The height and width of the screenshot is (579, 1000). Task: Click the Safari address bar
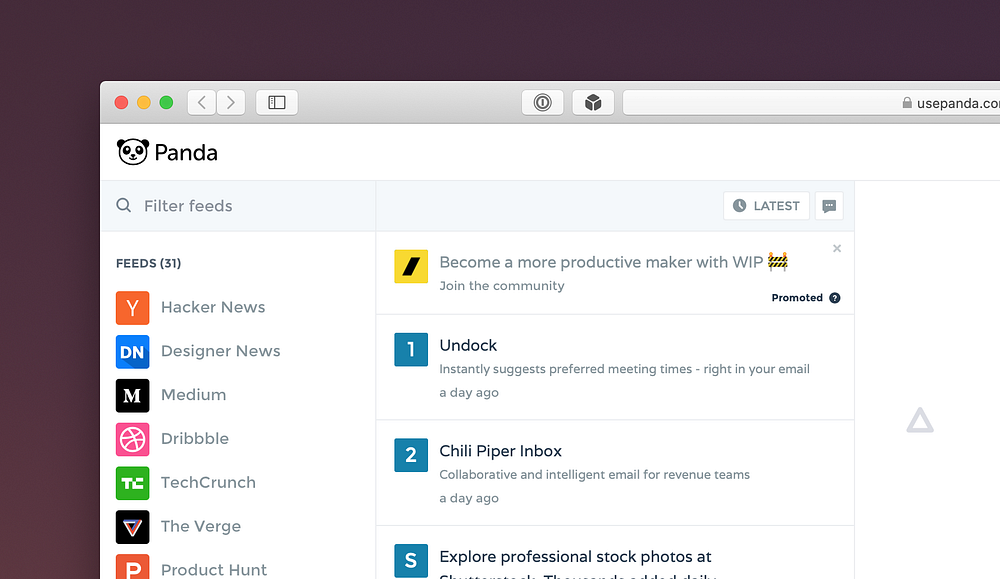811,103
